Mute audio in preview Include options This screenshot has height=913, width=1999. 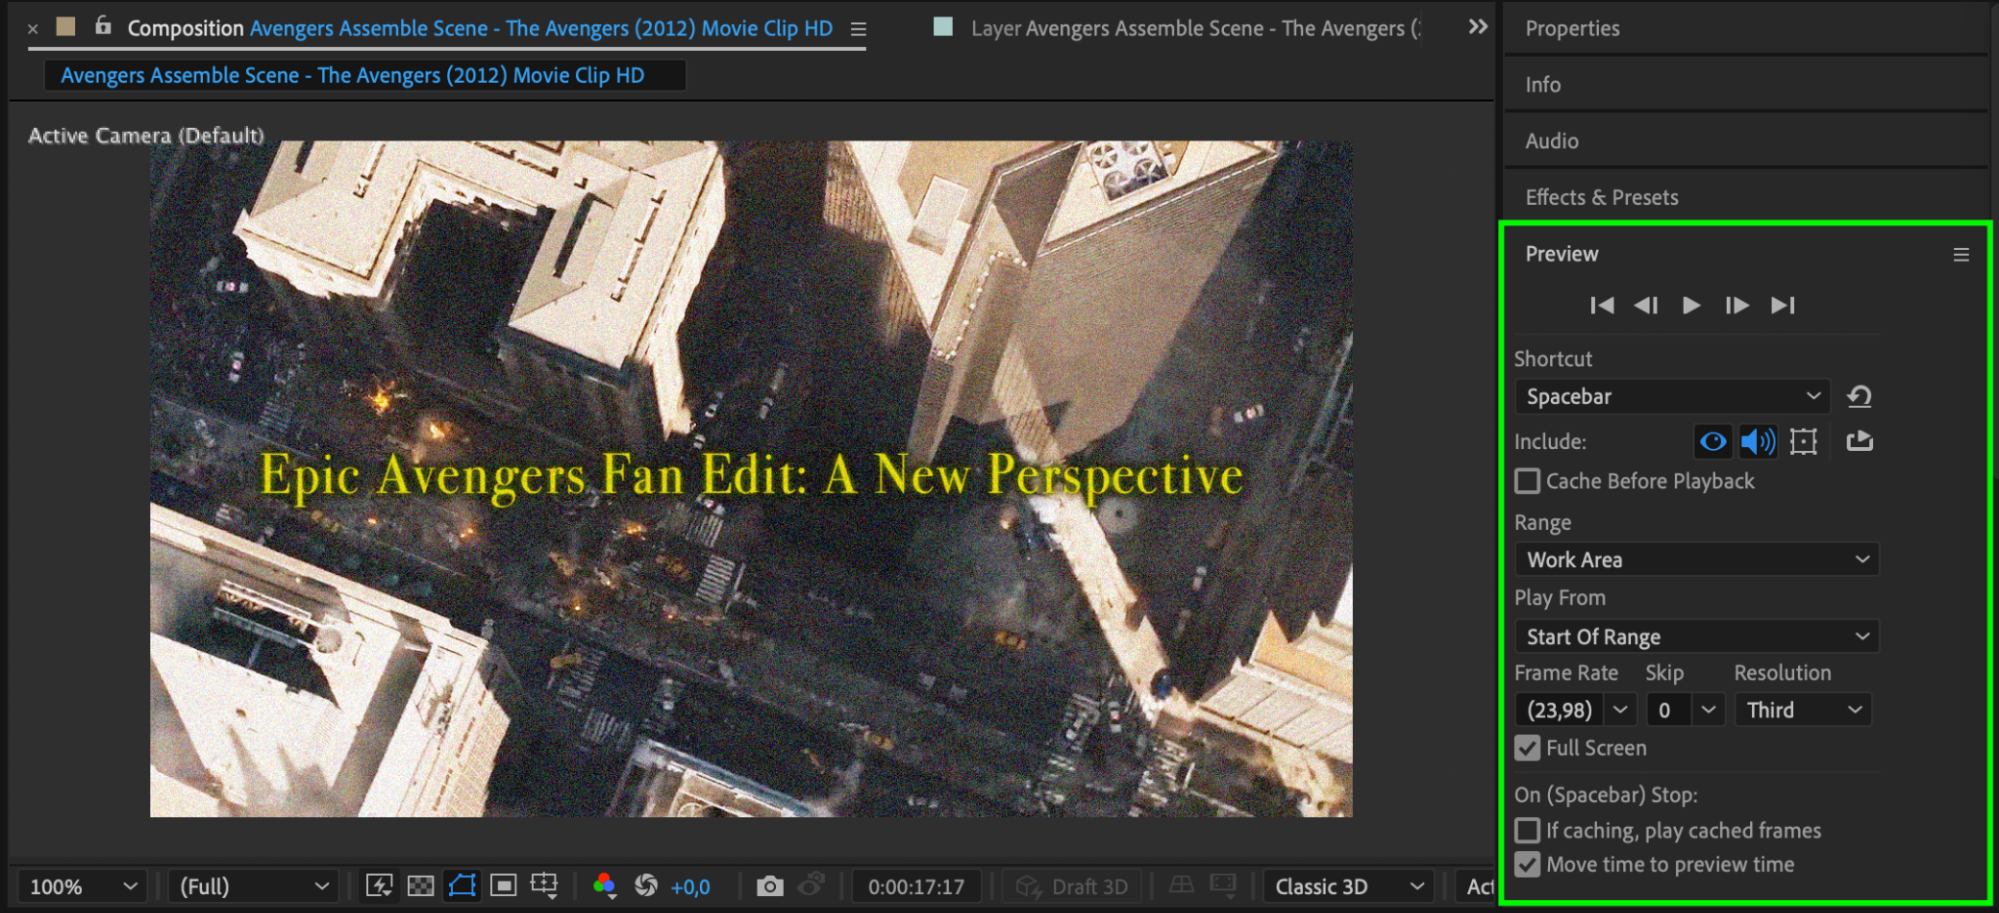[1758, 441]
